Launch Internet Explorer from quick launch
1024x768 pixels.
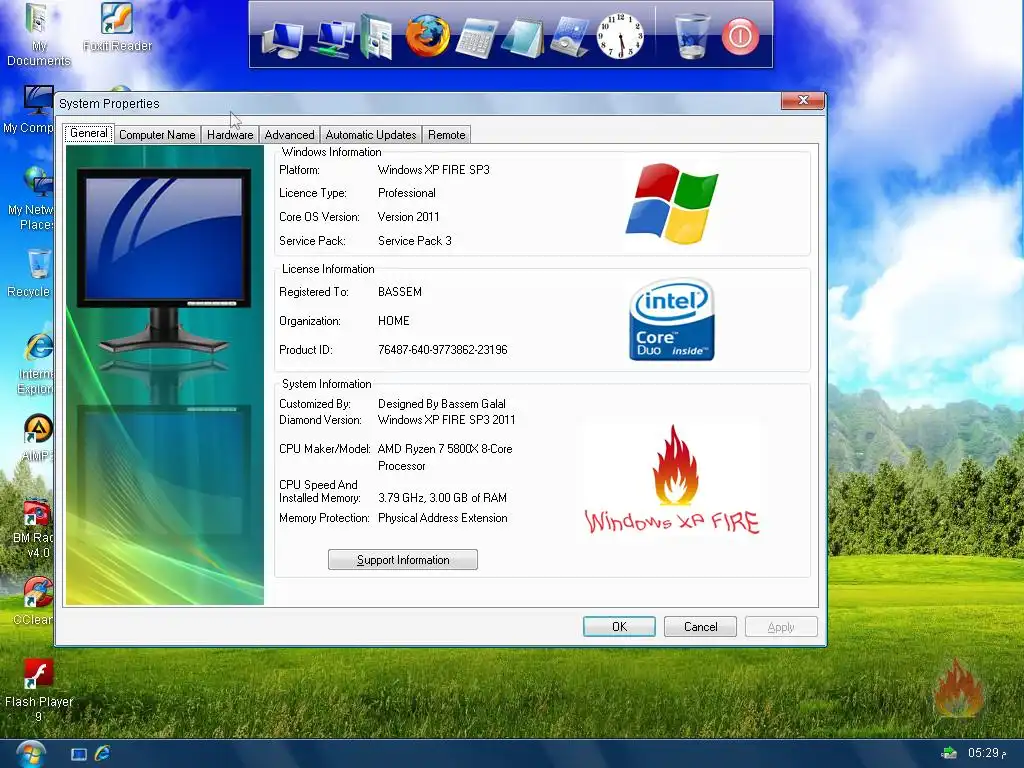[x=102, y=754]
